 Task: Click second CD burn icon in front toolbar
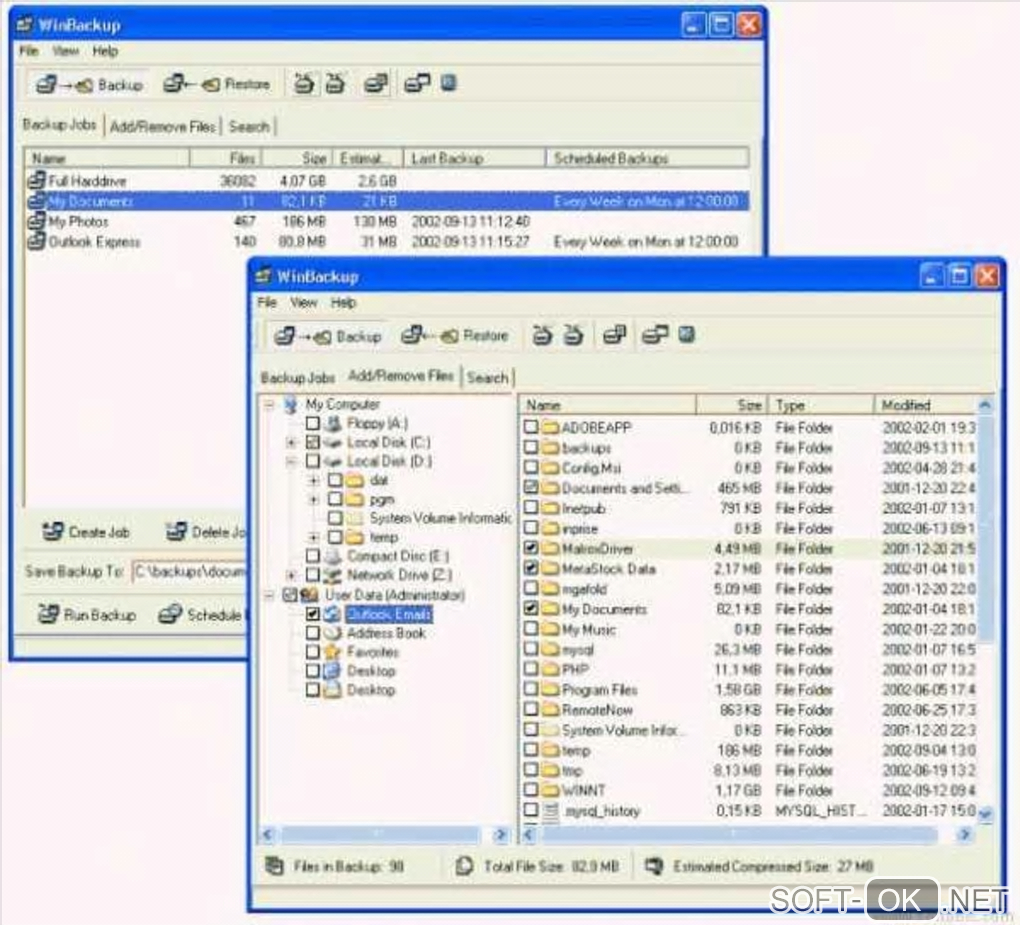(x=573, y=335)
